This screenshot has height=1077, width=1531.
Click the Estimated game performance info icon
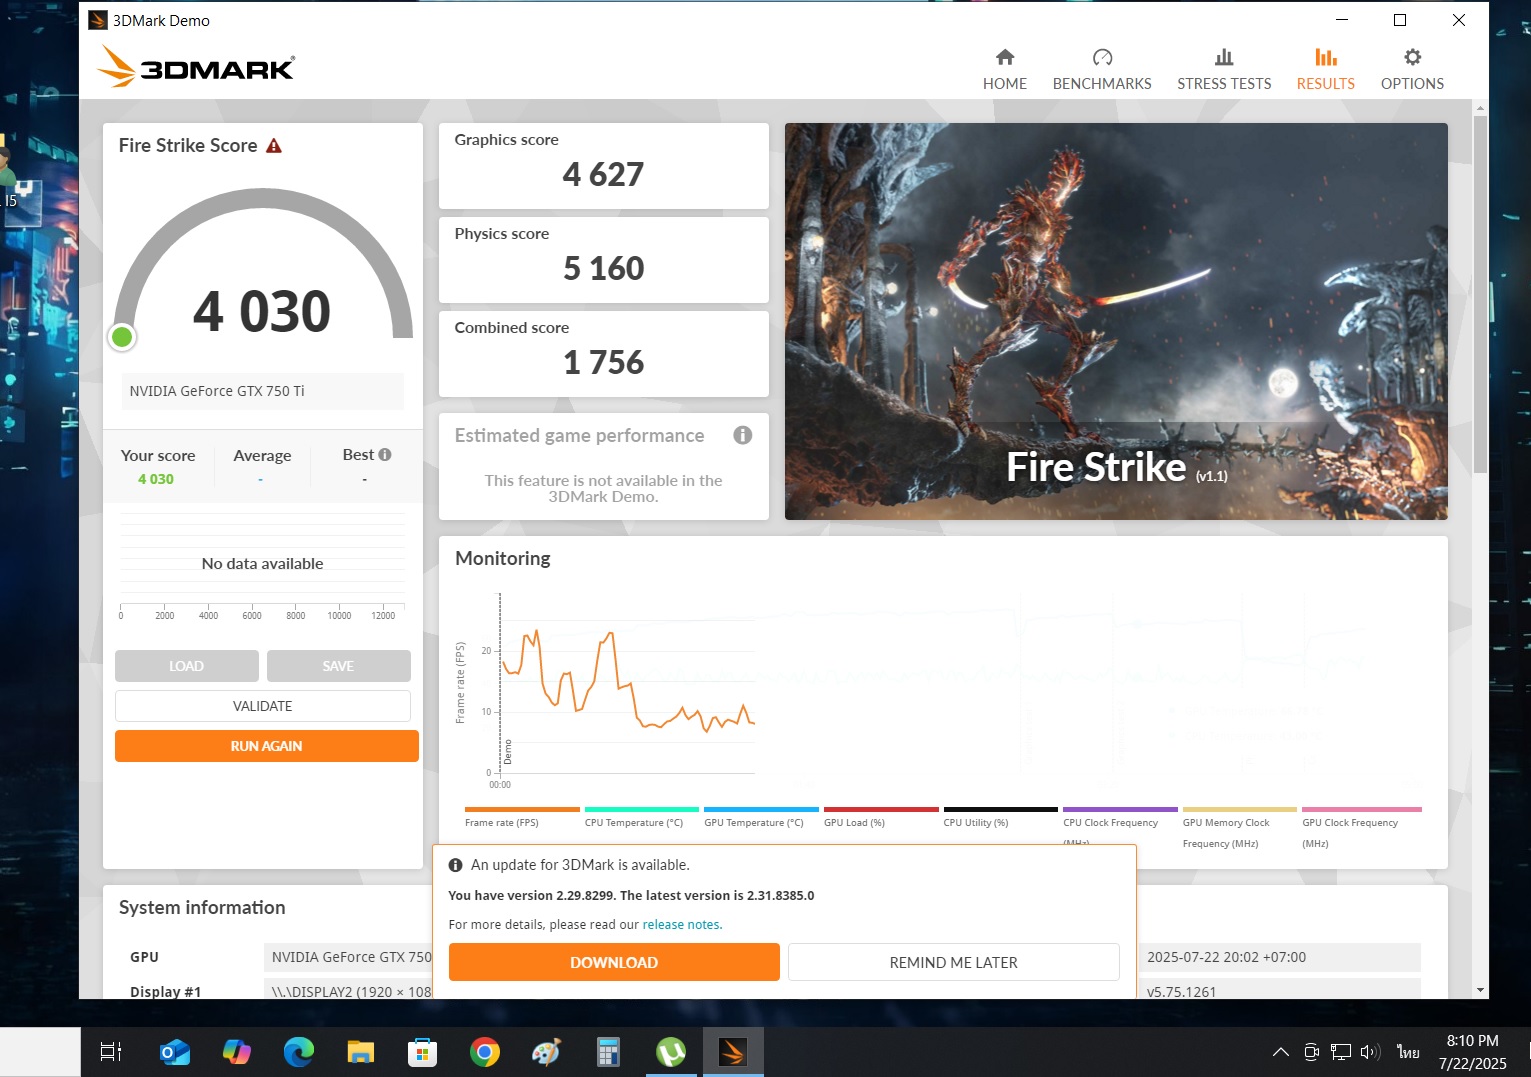pyautogui.click(x=742, y=435)
